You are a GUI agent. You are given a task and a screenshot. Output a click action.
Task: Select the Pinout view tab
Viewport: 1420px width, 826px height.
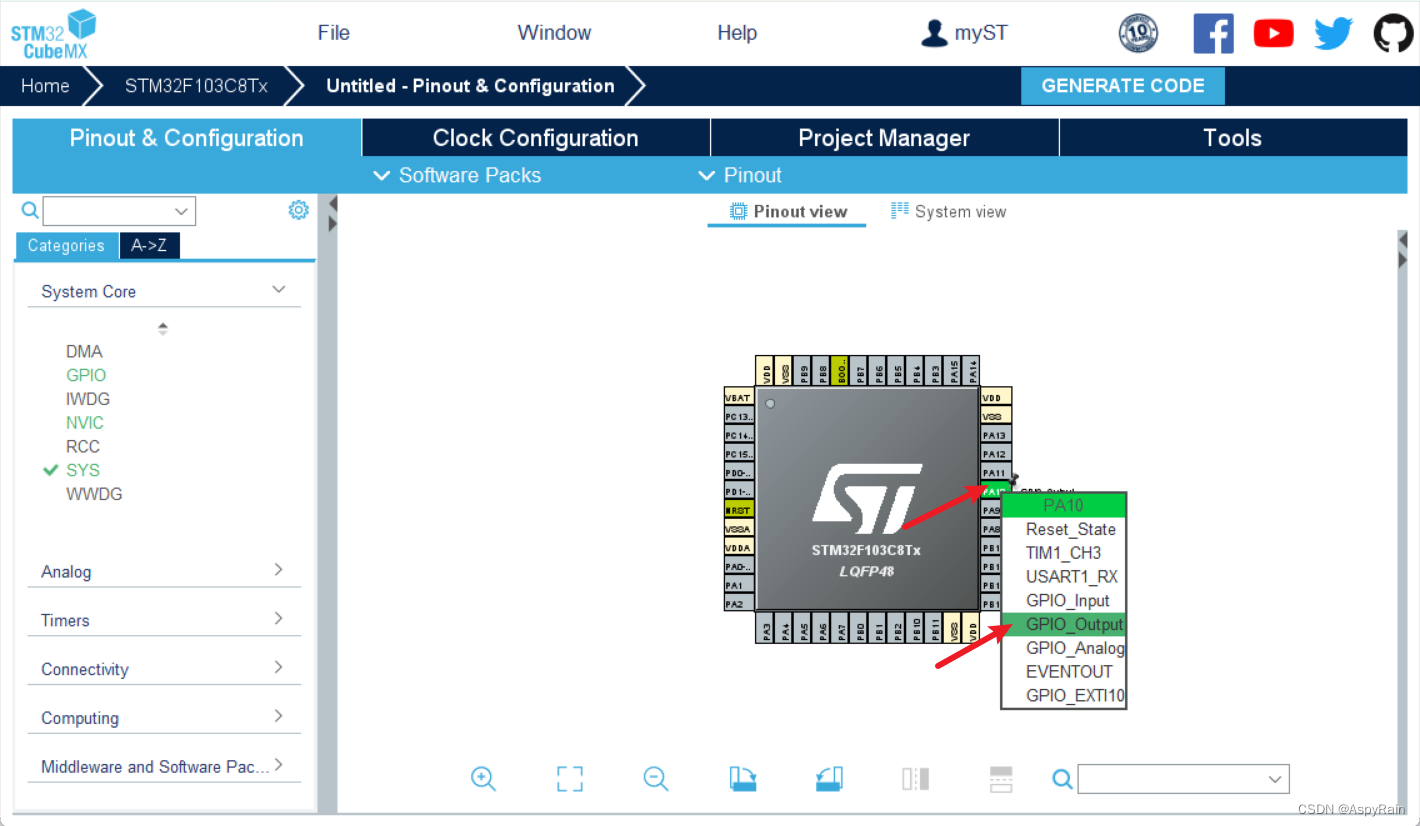pyautogui.click(x=788, y=211)
